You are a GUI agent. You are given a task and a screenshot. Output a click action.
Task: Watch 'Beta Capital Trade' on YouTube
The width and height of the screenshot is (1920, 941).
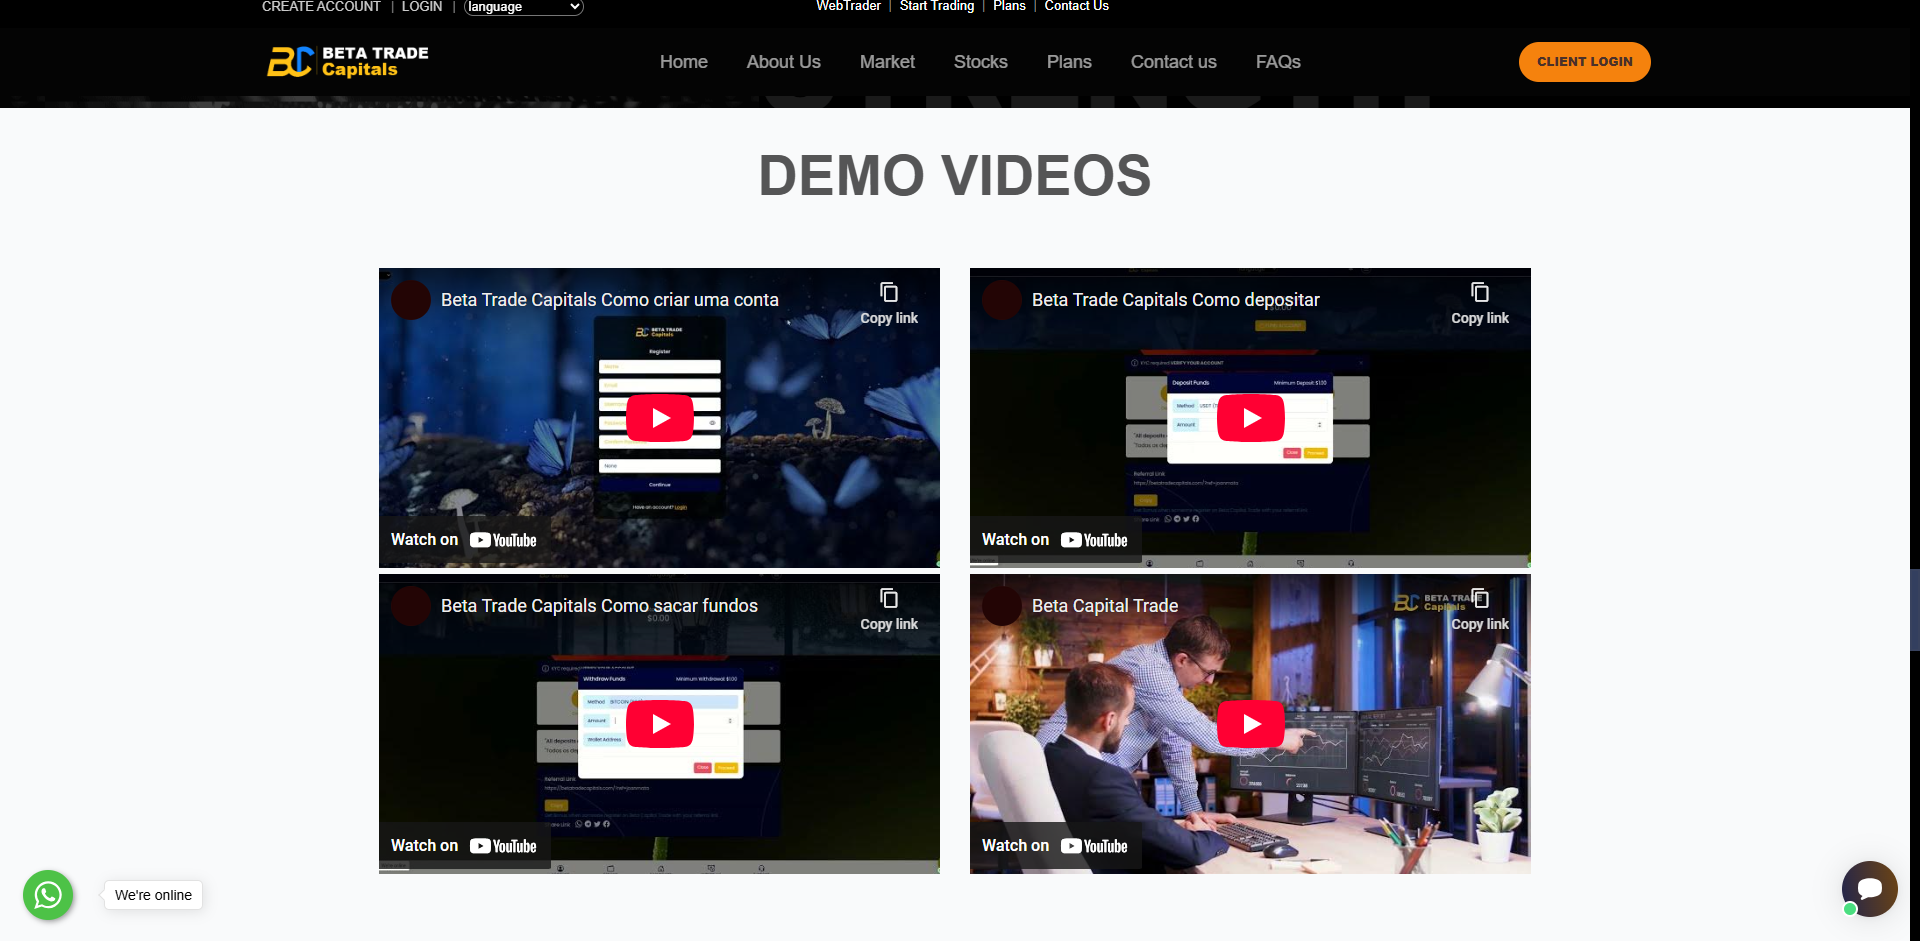pos(1055,846)
